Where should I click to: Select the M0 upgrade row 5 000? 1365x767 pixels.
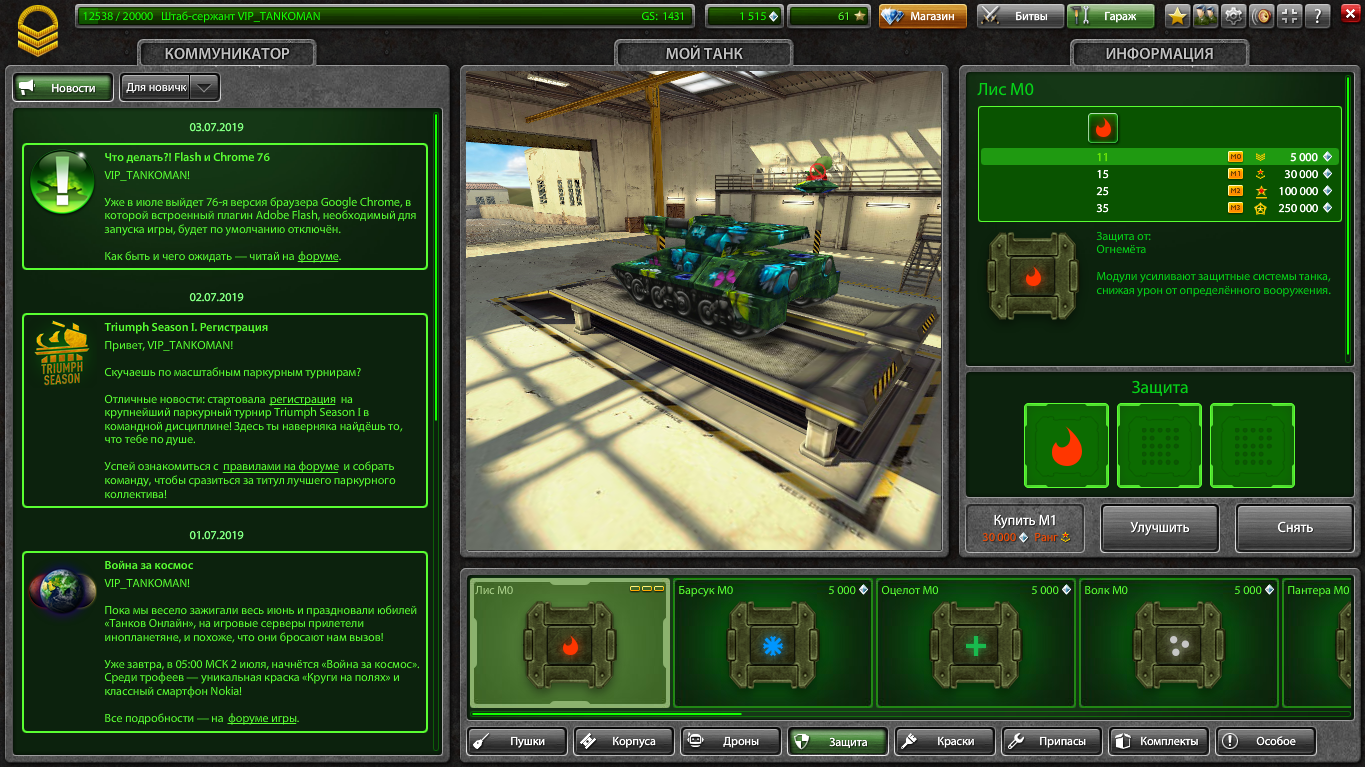pos(1160,157)
